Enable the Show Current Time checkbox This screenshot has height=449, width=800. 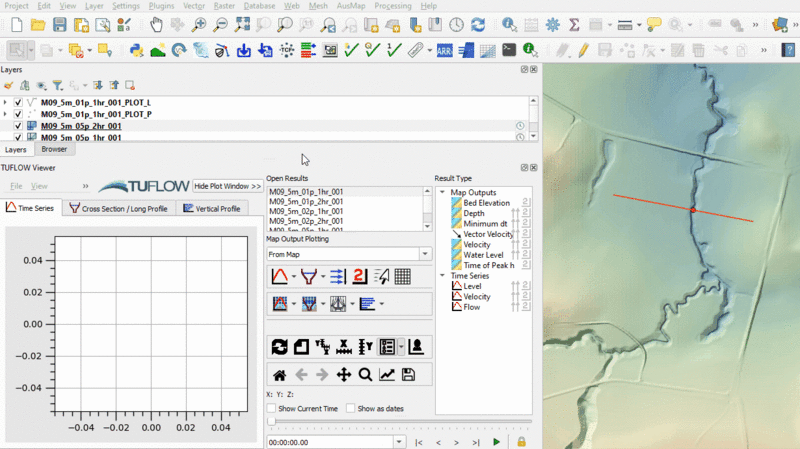point(272,408)
